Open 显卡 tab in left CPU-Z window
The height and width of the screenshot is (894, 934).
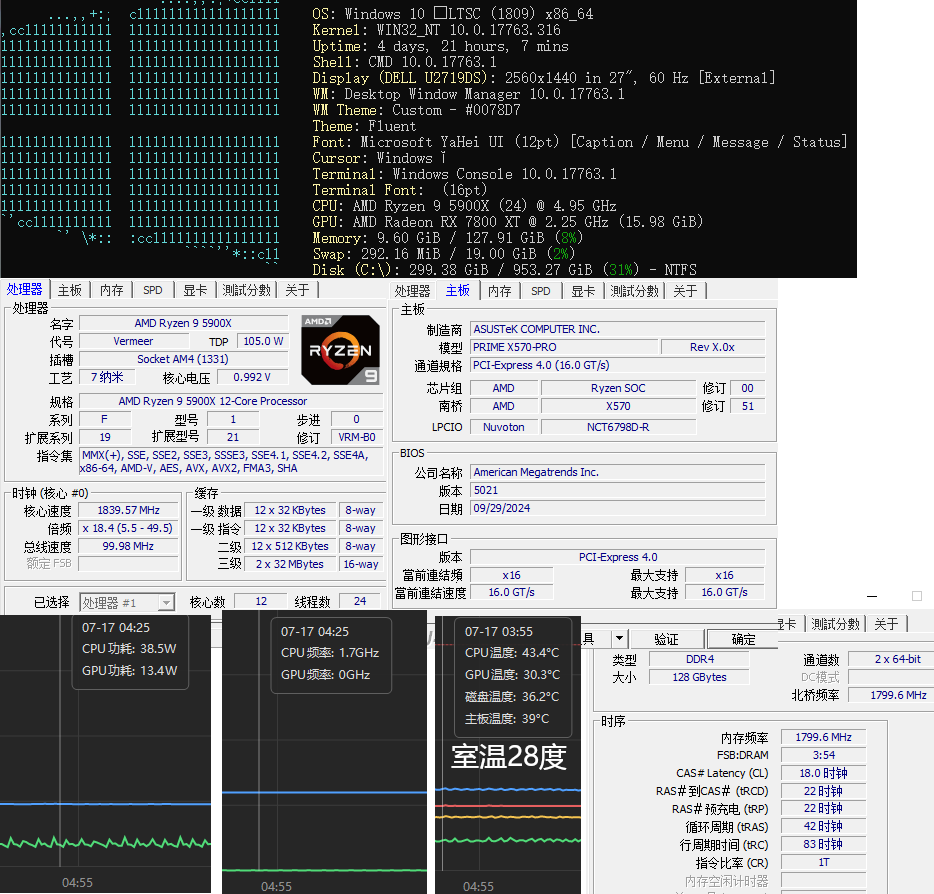coord(195,290)
